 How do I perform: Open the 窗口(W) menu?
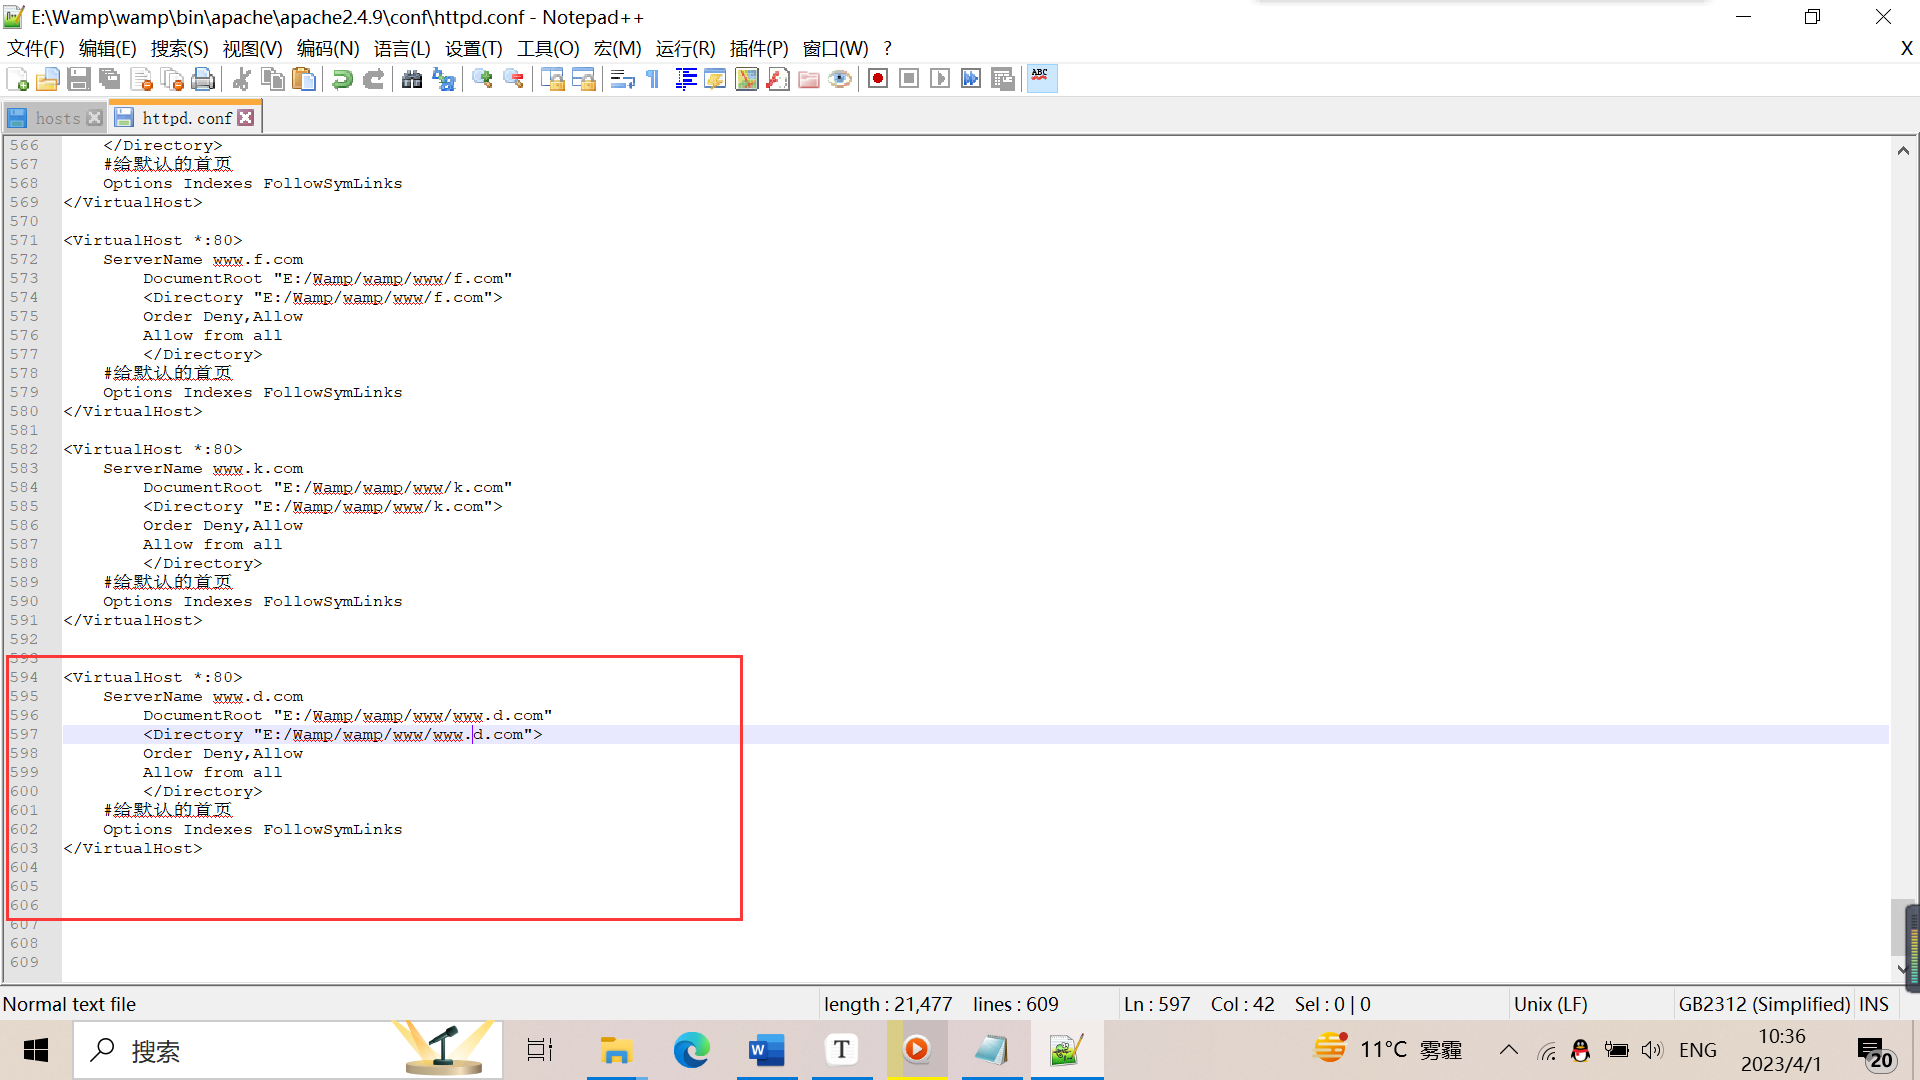coord(835,48)
